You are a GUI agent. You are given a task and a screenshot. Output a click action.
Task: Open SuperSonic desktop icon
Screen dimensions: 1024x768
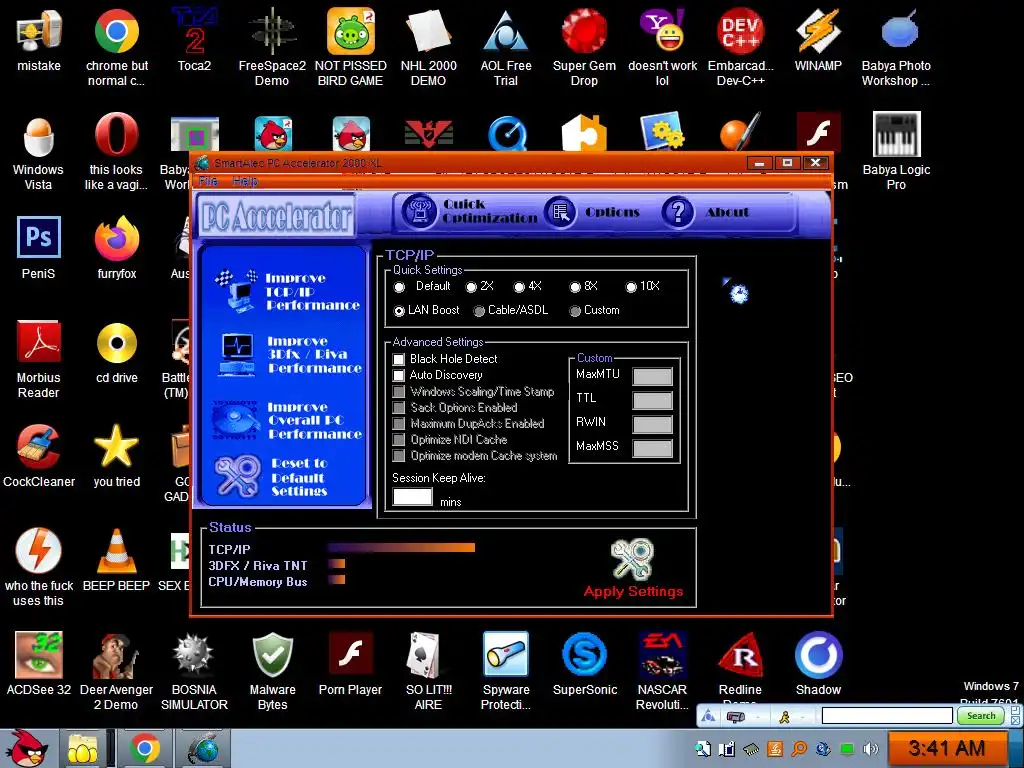pyautogui.click(x=584, y=664)
